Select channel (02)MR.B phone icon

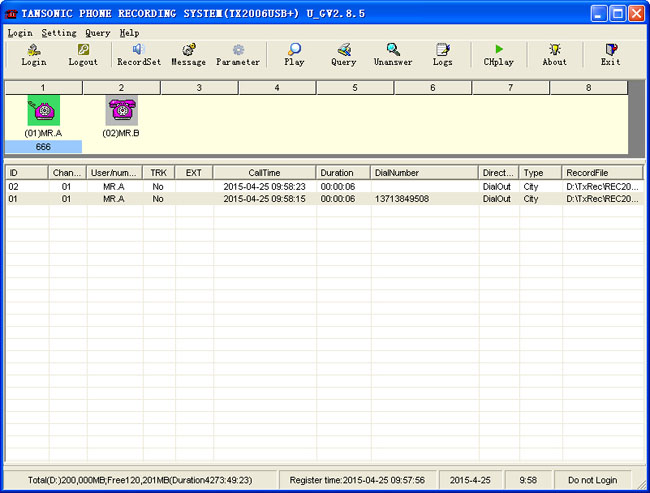(121, 111)
